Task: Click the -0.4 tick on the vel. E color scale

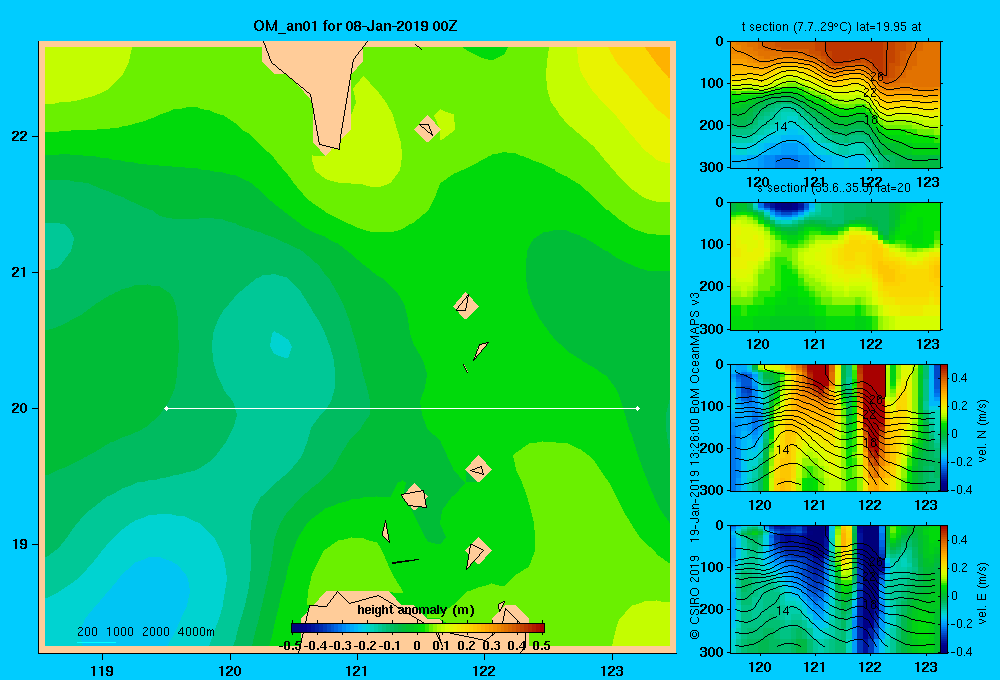Action: pos(962,651)
